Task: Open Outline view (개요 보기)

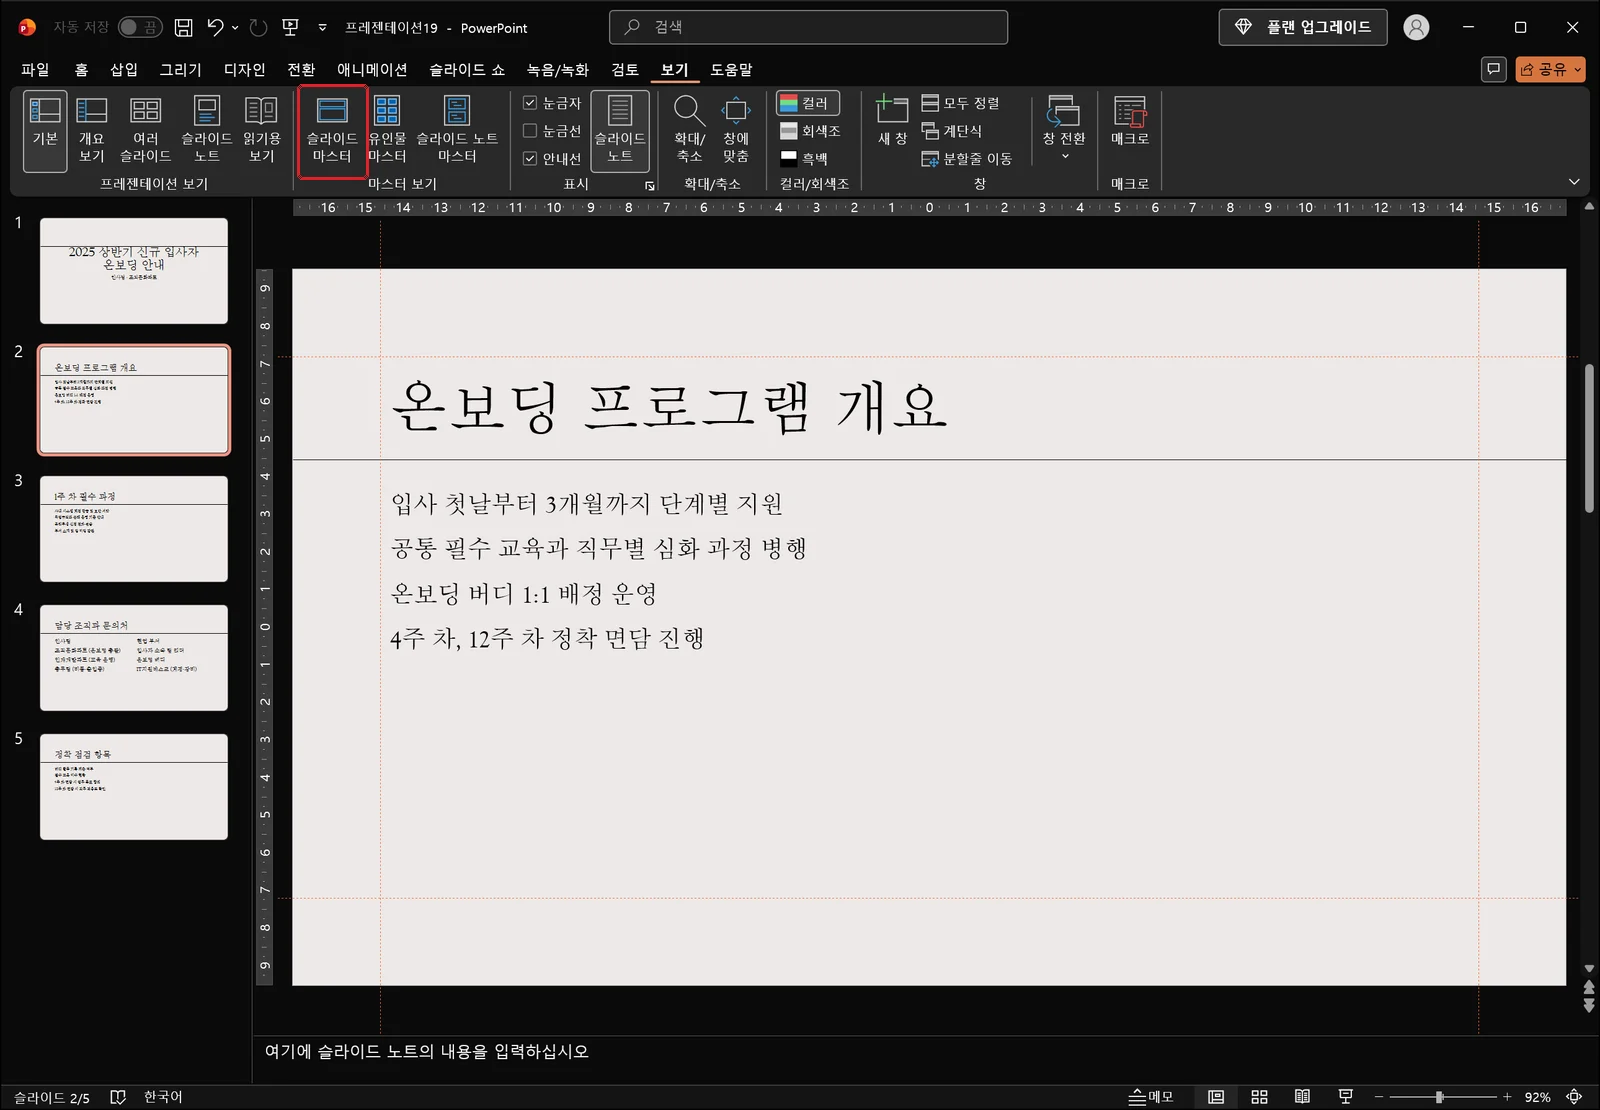Action: click(91, 131)
